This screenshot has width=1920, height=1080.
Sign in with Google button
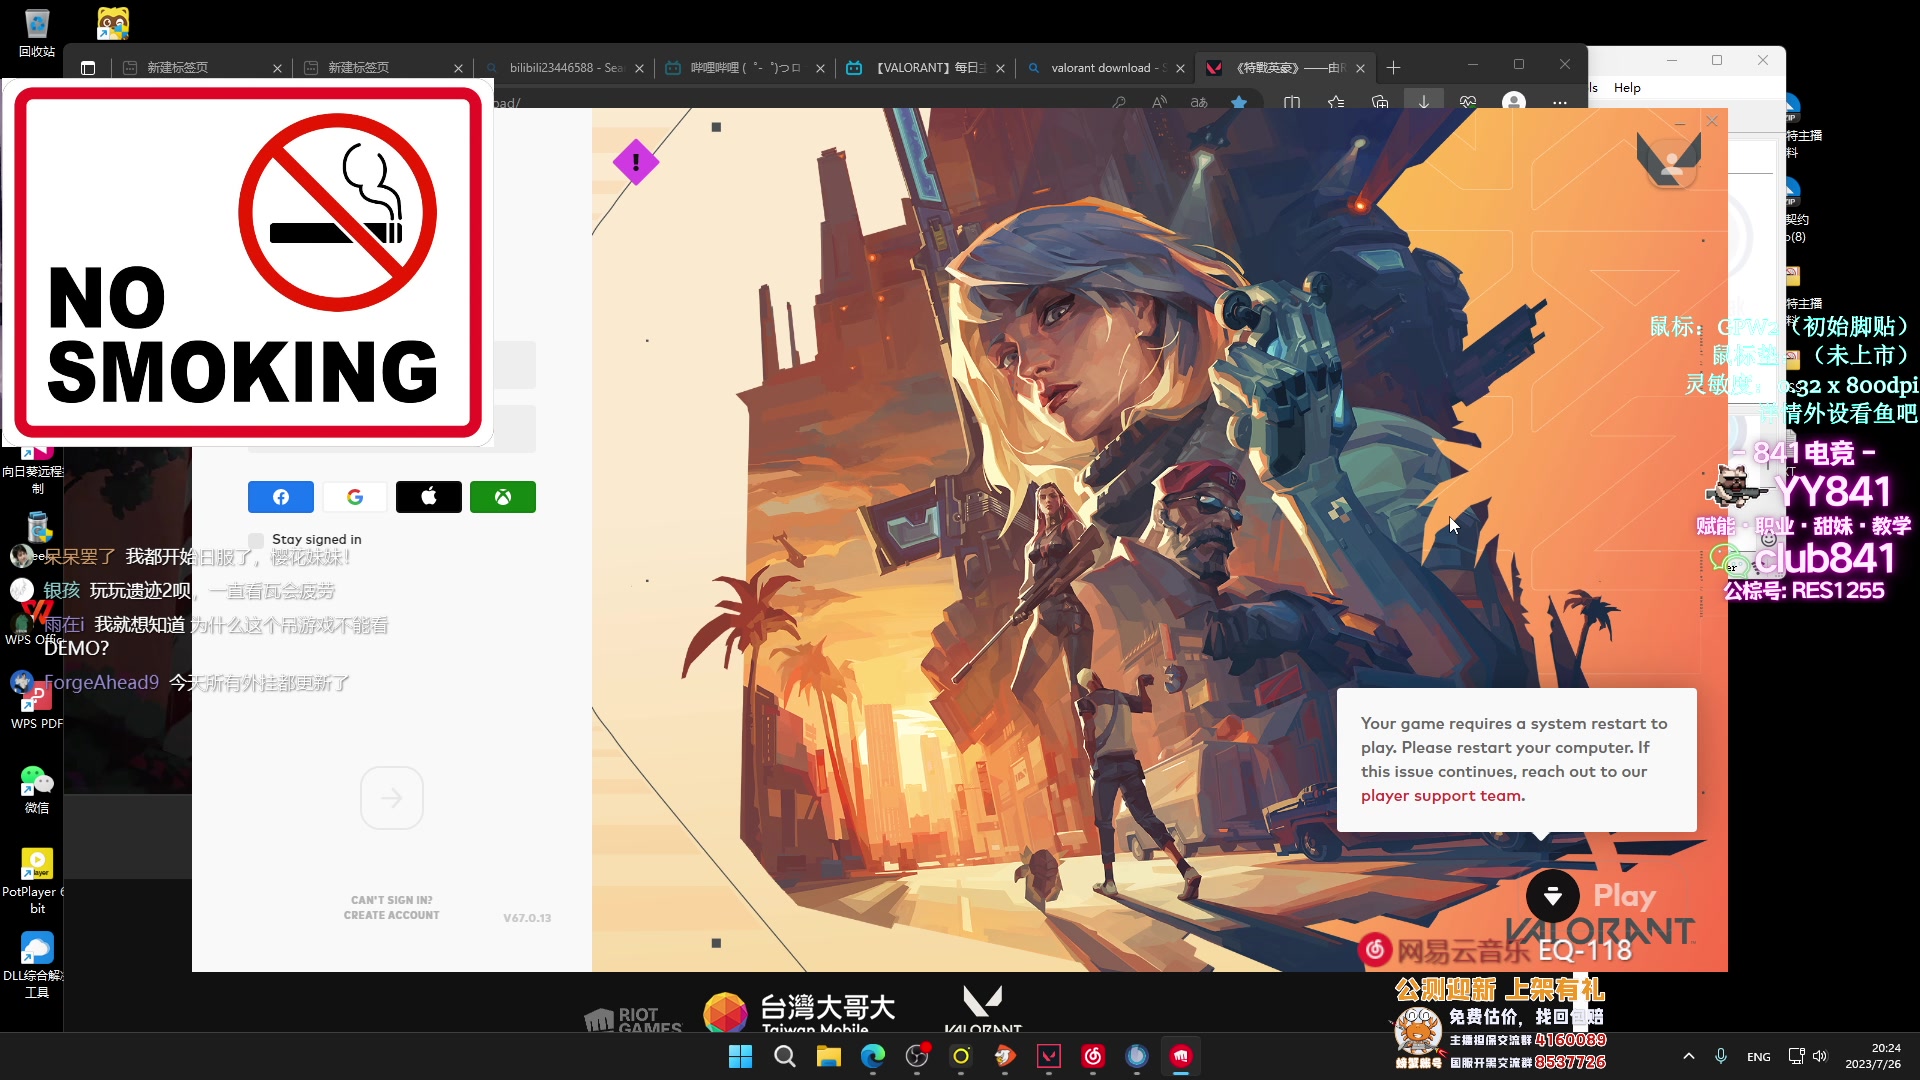[x=355, y=497]
